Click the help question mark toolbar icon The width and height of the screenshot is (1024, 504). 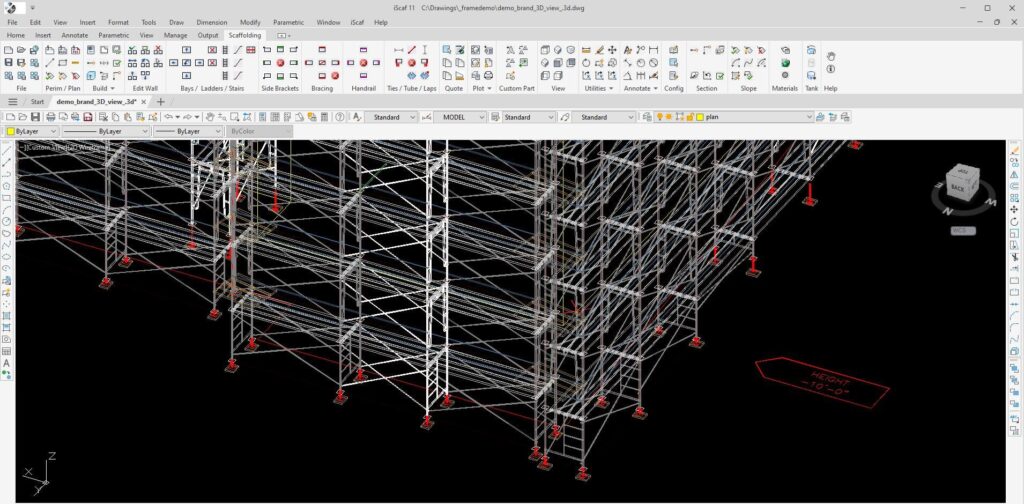341,117
